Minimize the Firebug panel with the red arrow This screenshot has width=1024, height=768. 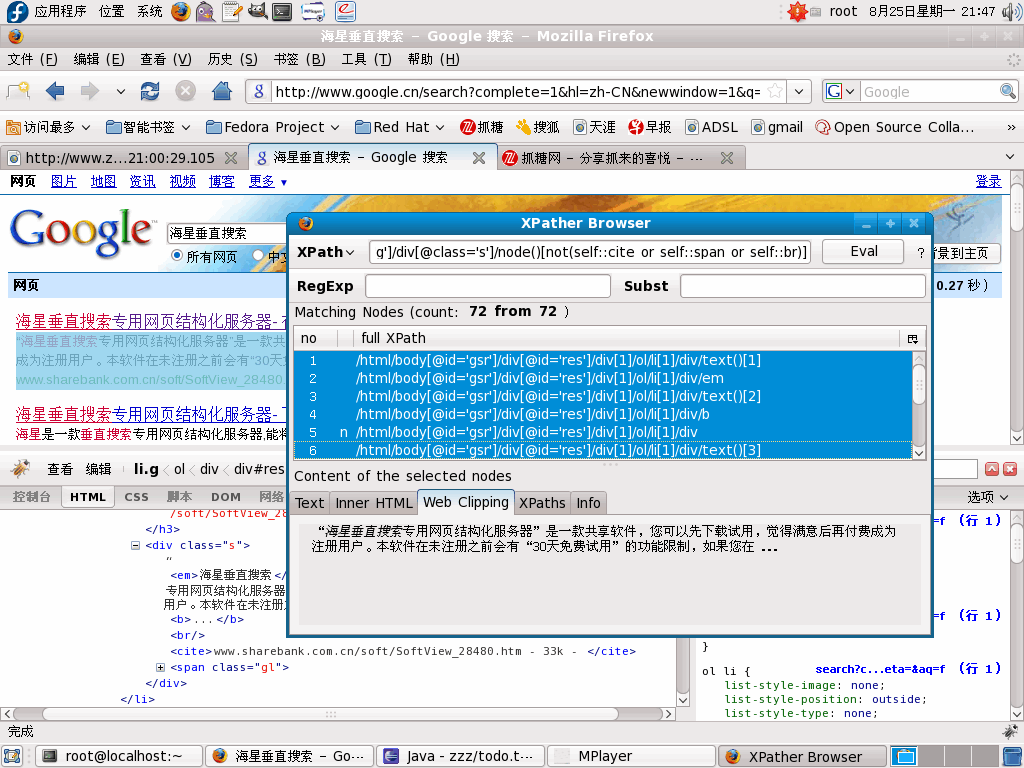pyautogui.click(x=992, y=469)
